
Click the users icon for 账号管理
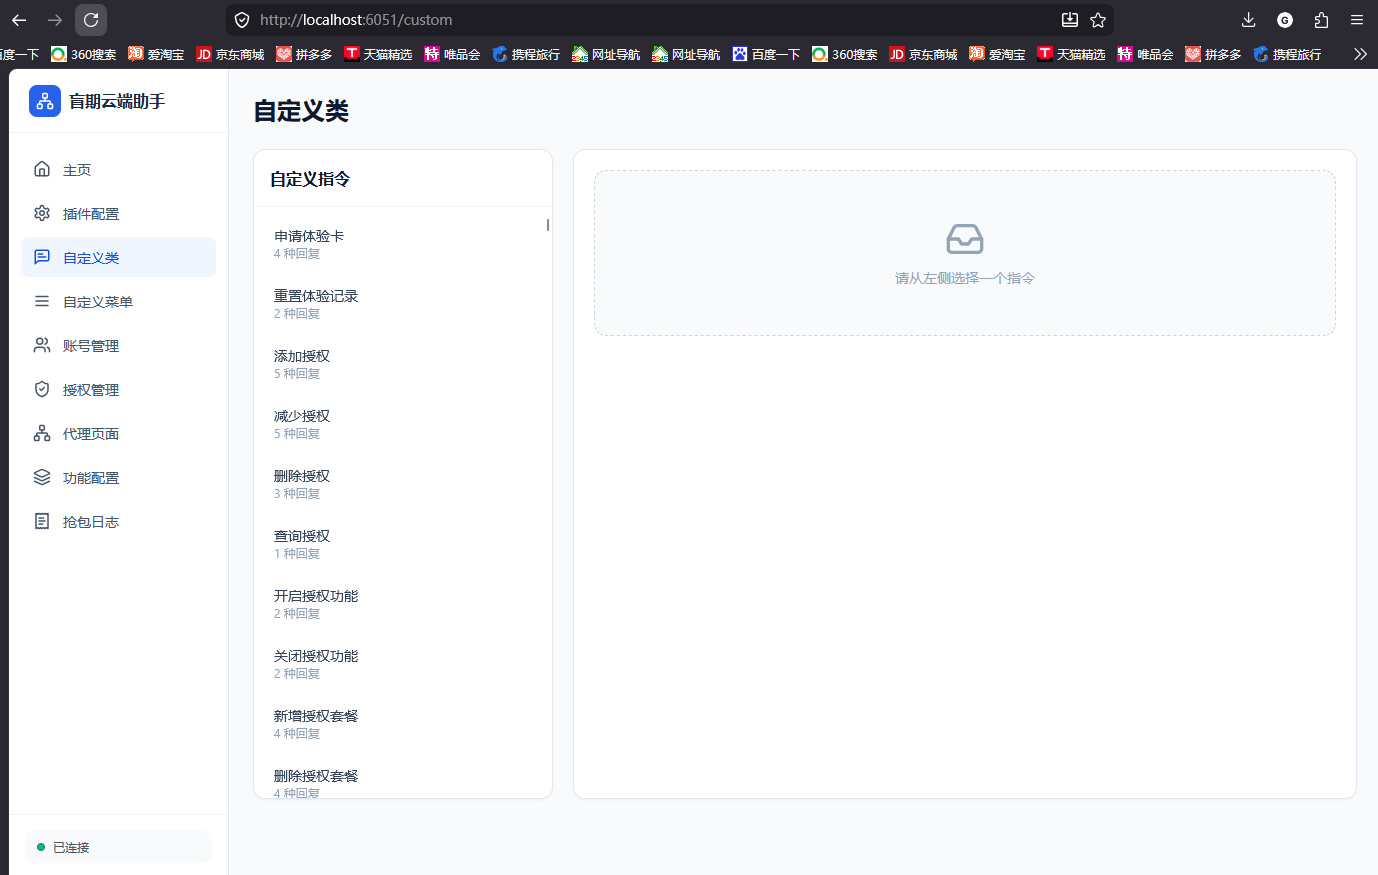click(x=42, y=345)
